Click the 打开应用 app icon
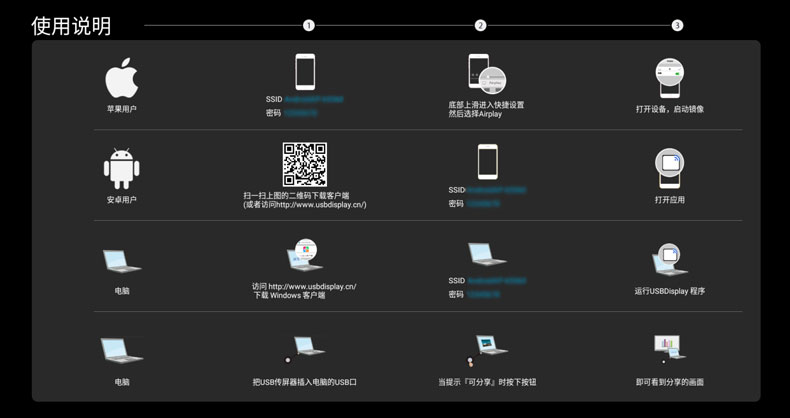 click(x=669, y=166)
